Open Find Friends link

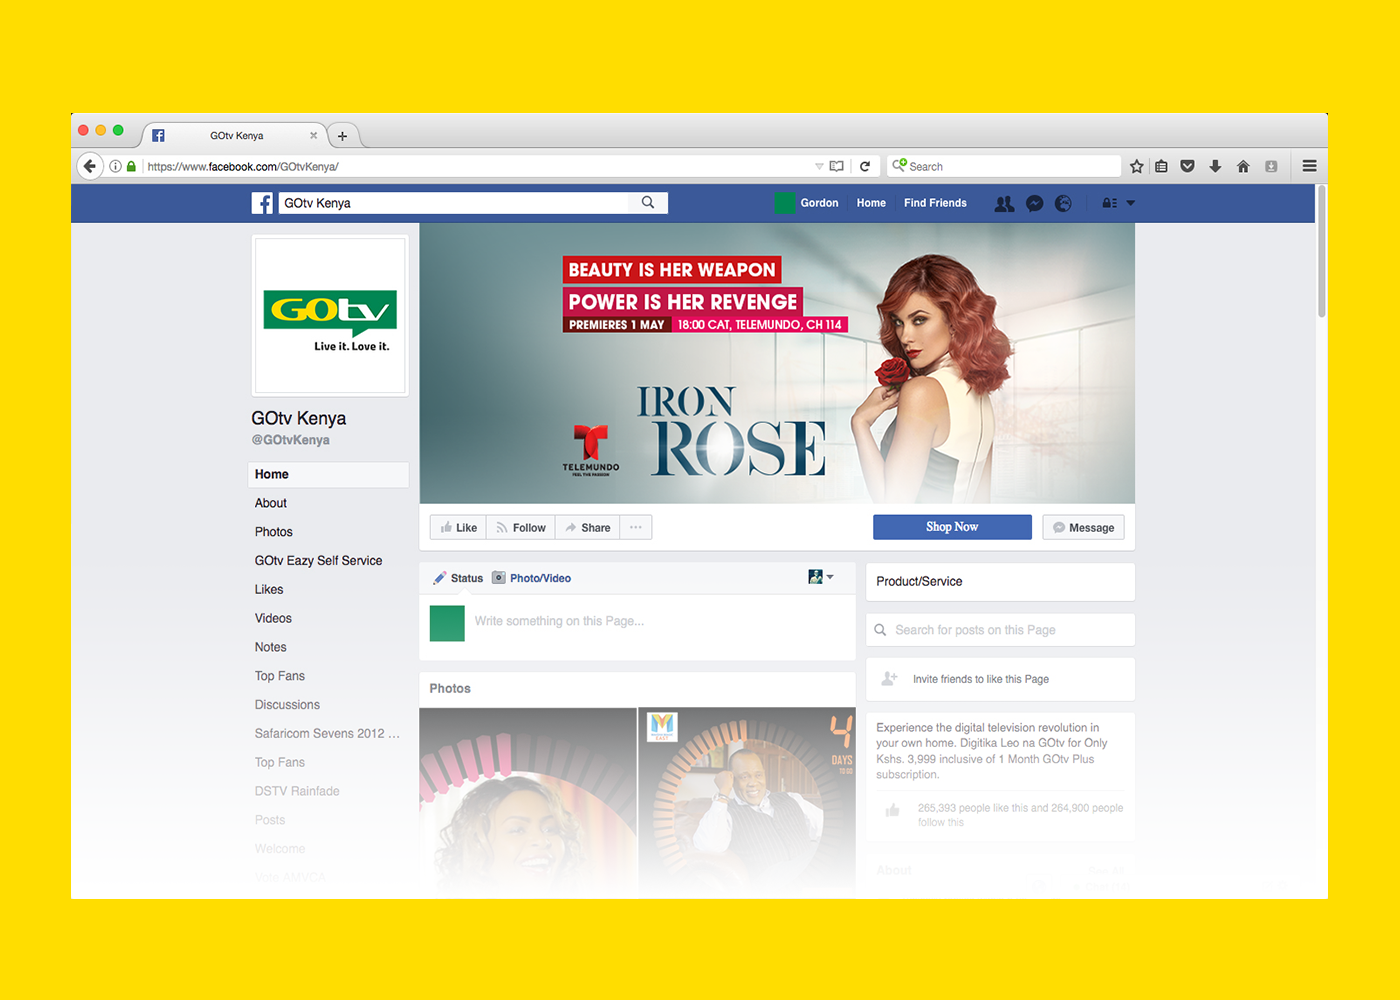point(935,203)
